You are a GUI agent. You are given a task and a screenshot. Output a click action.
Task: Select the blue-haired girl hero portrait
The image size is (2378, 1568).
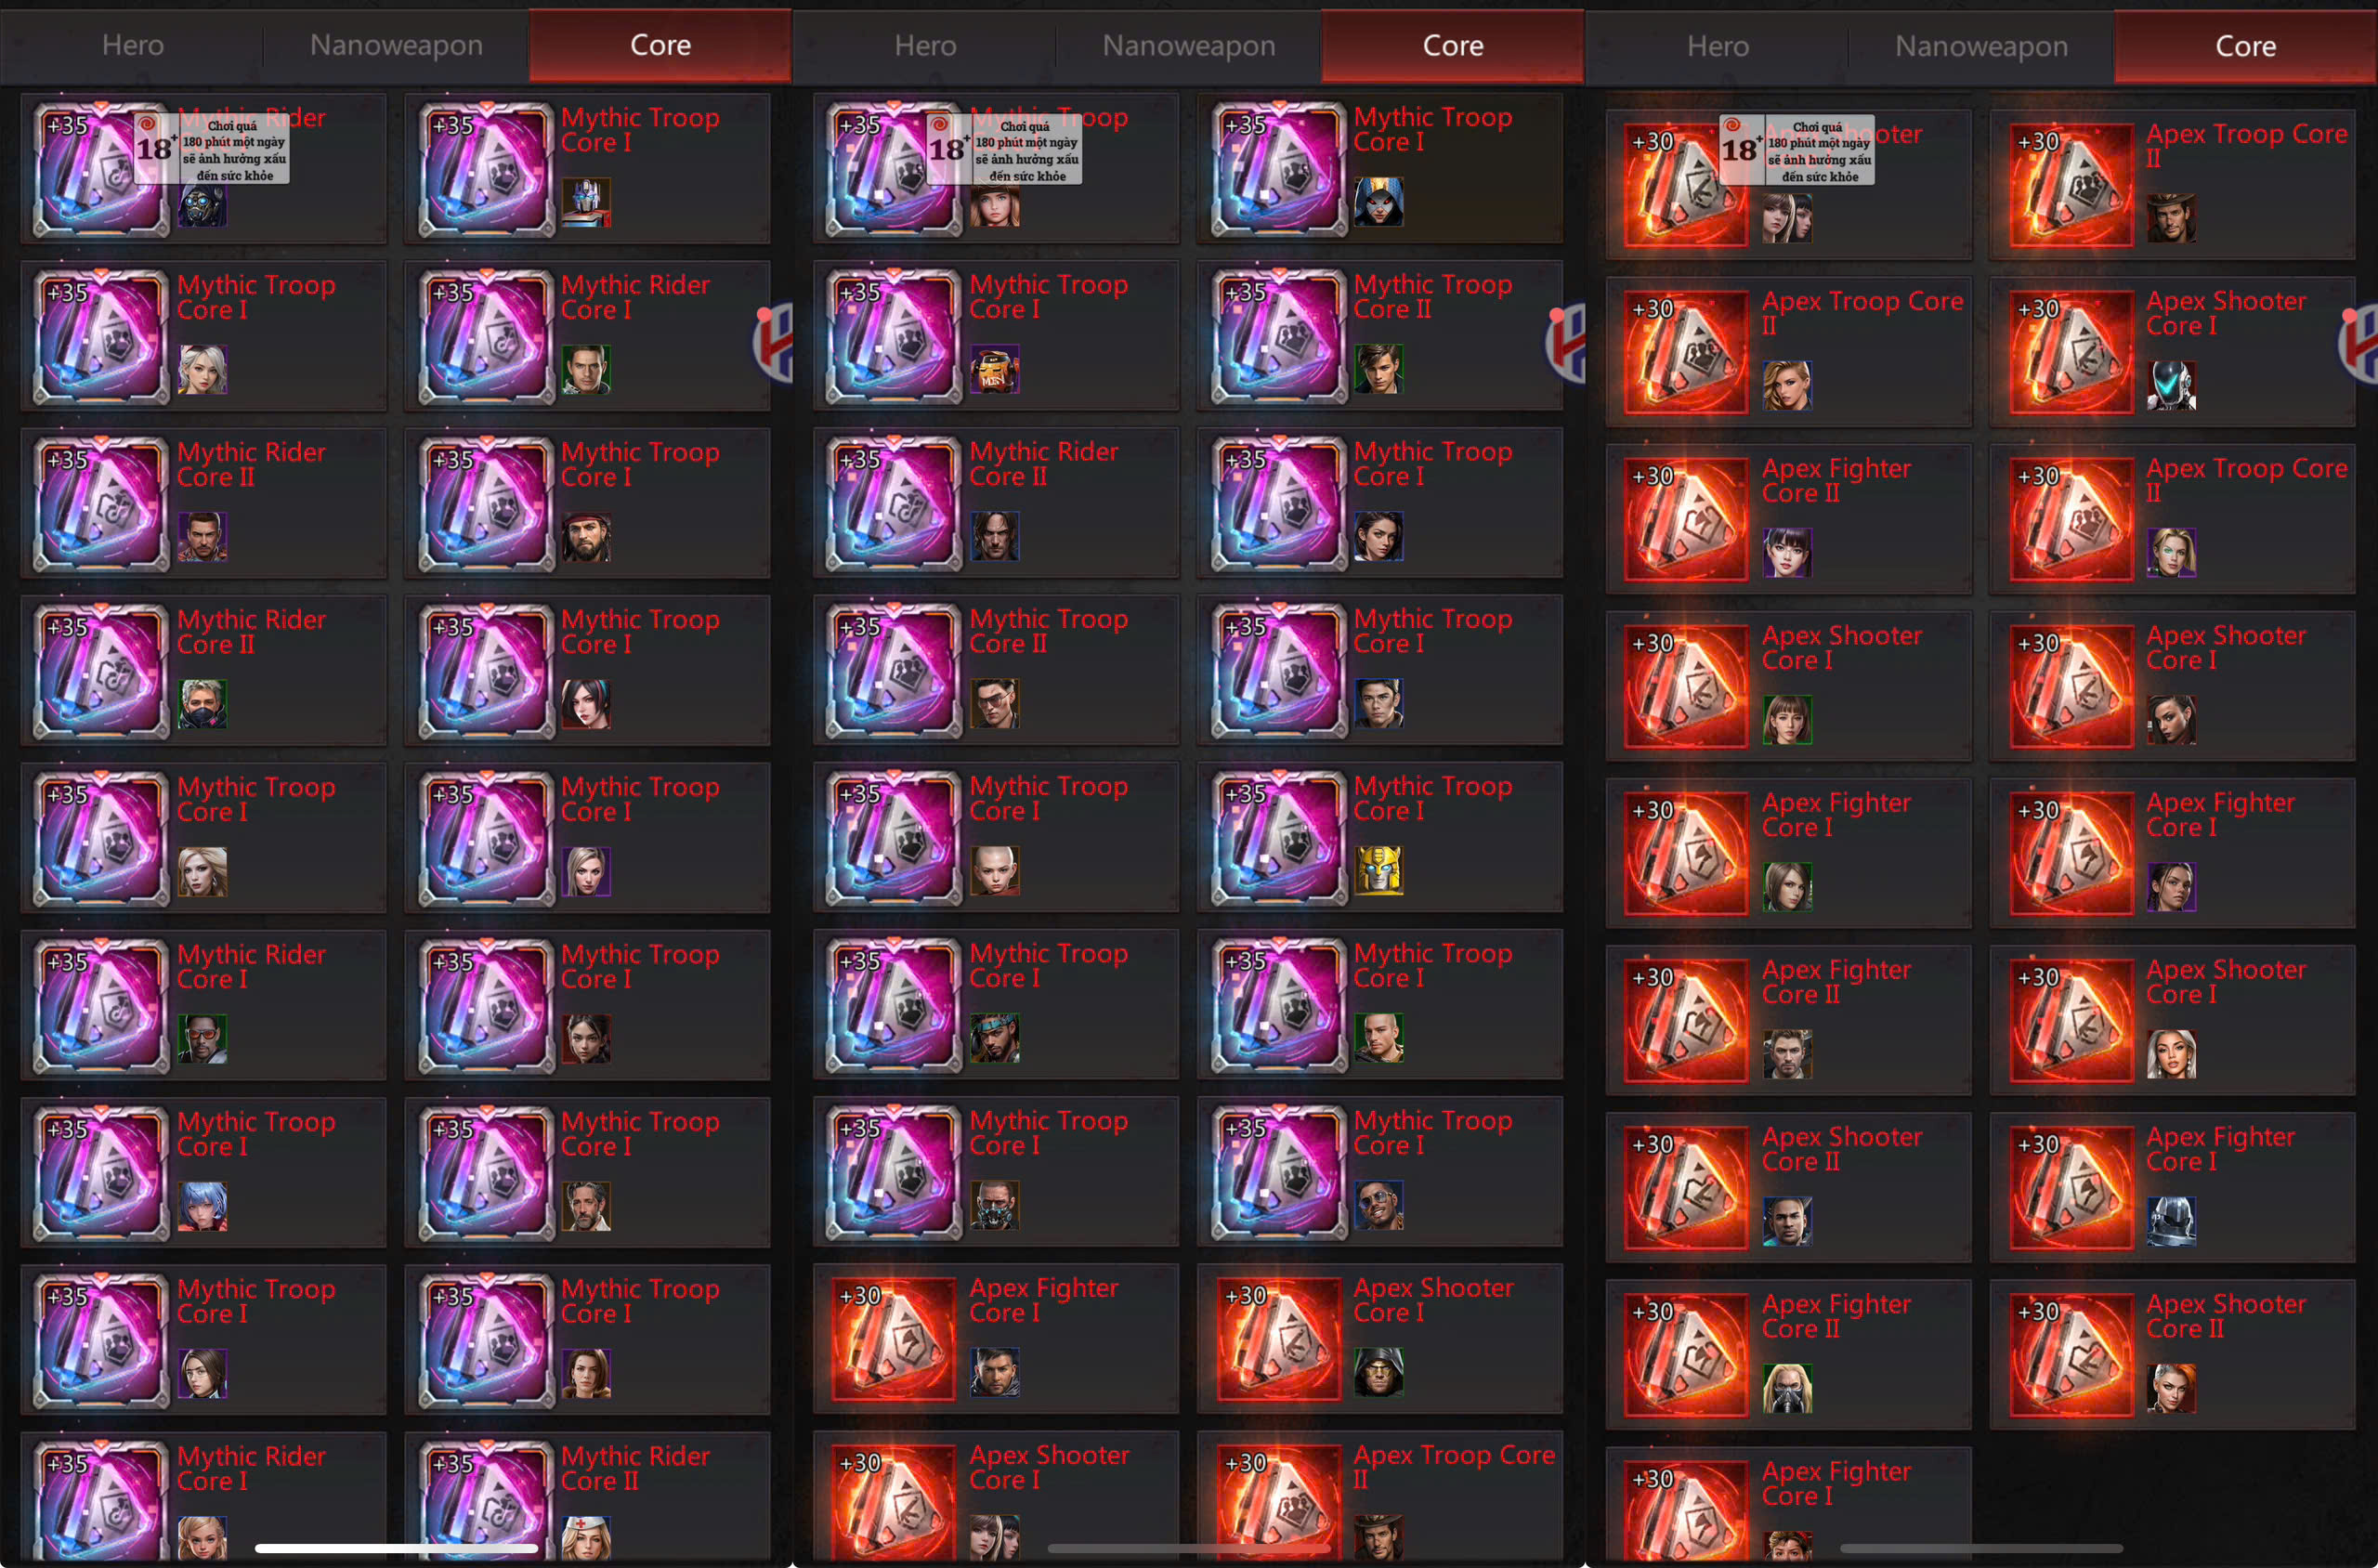202,1206
